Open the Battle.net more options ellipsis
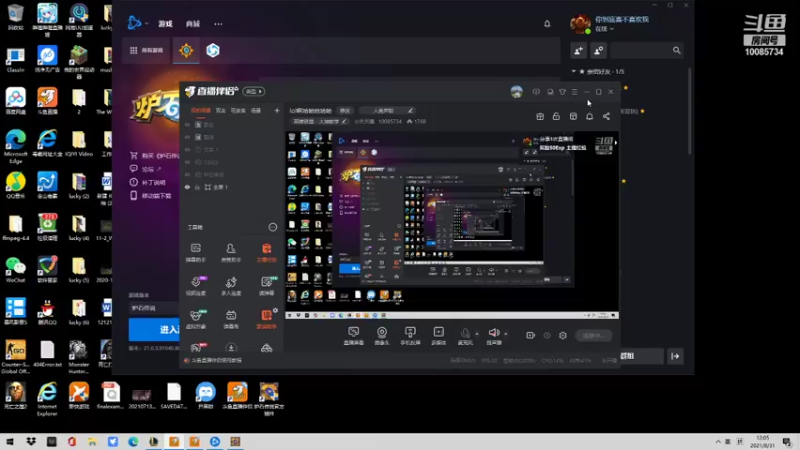Screen dimensions: 800x450 [218, 23]
